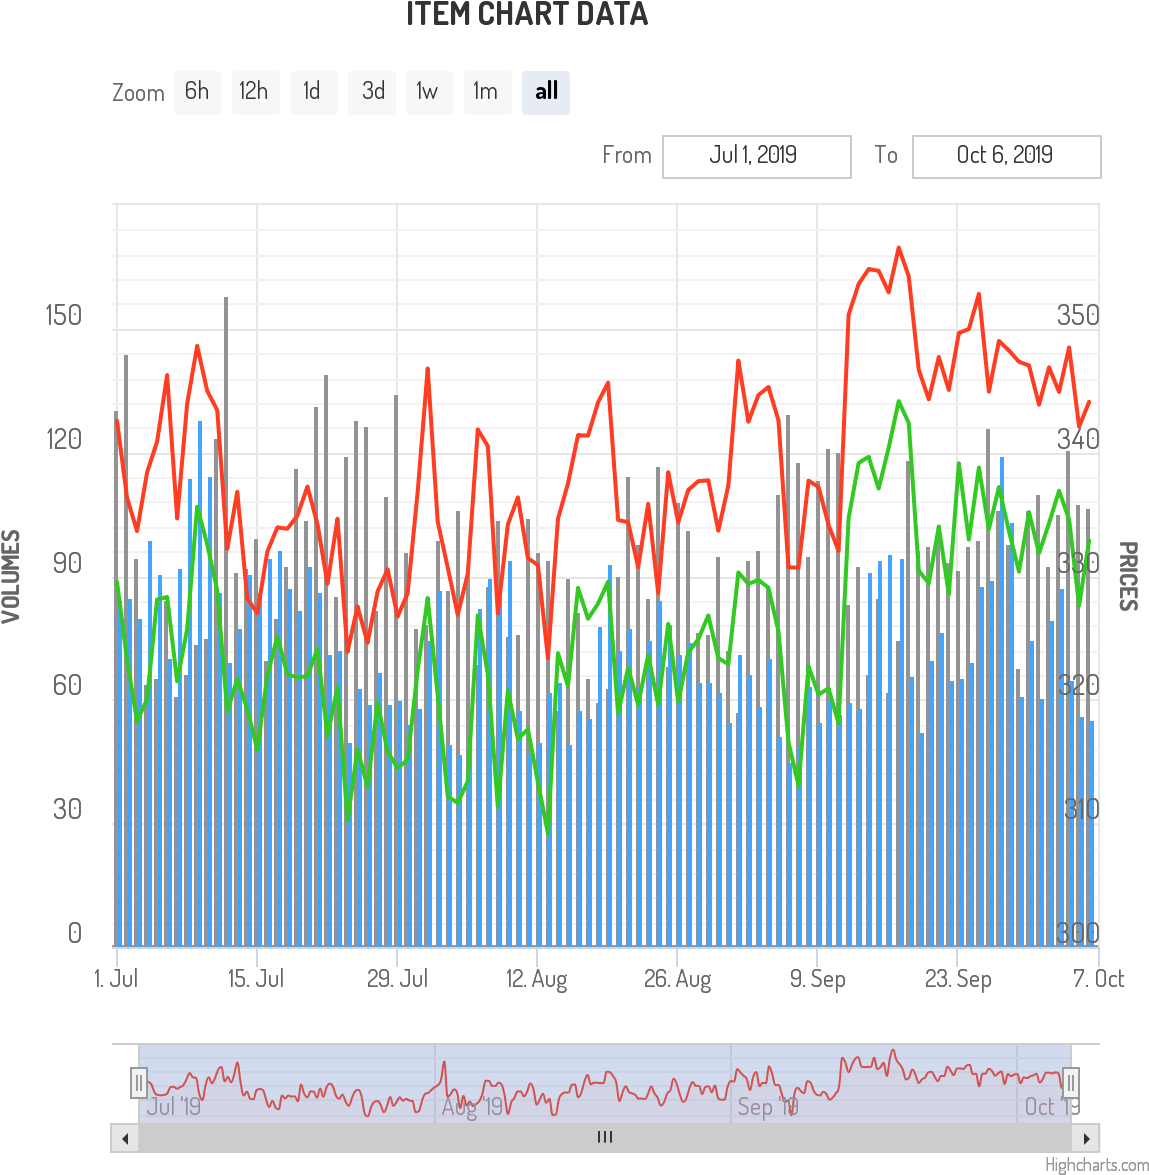Screen dimensions: 1149x1175
Task: Click the 30 volume axis label
Action: [67, 809]
